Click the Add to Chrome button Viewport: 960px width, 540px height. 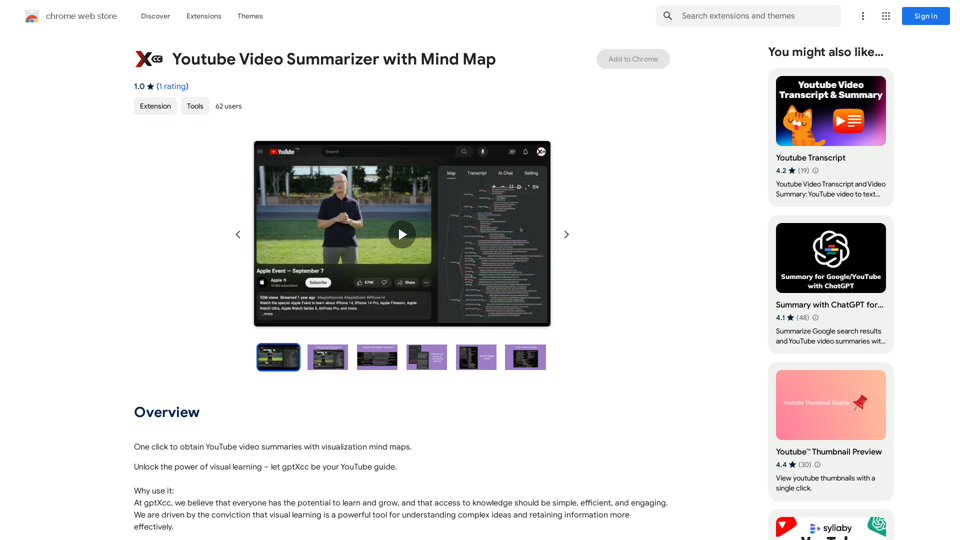pos(633,59)
